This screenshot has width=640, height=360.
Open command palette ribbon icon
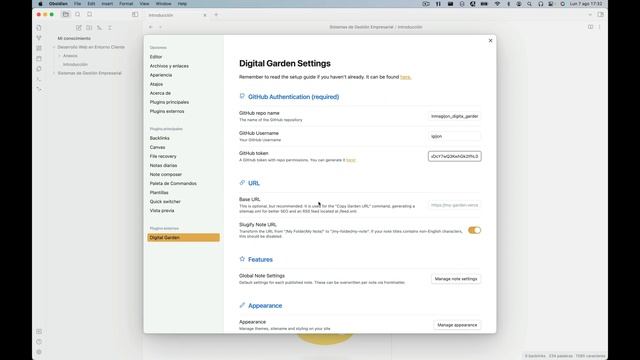coord(39,79)
